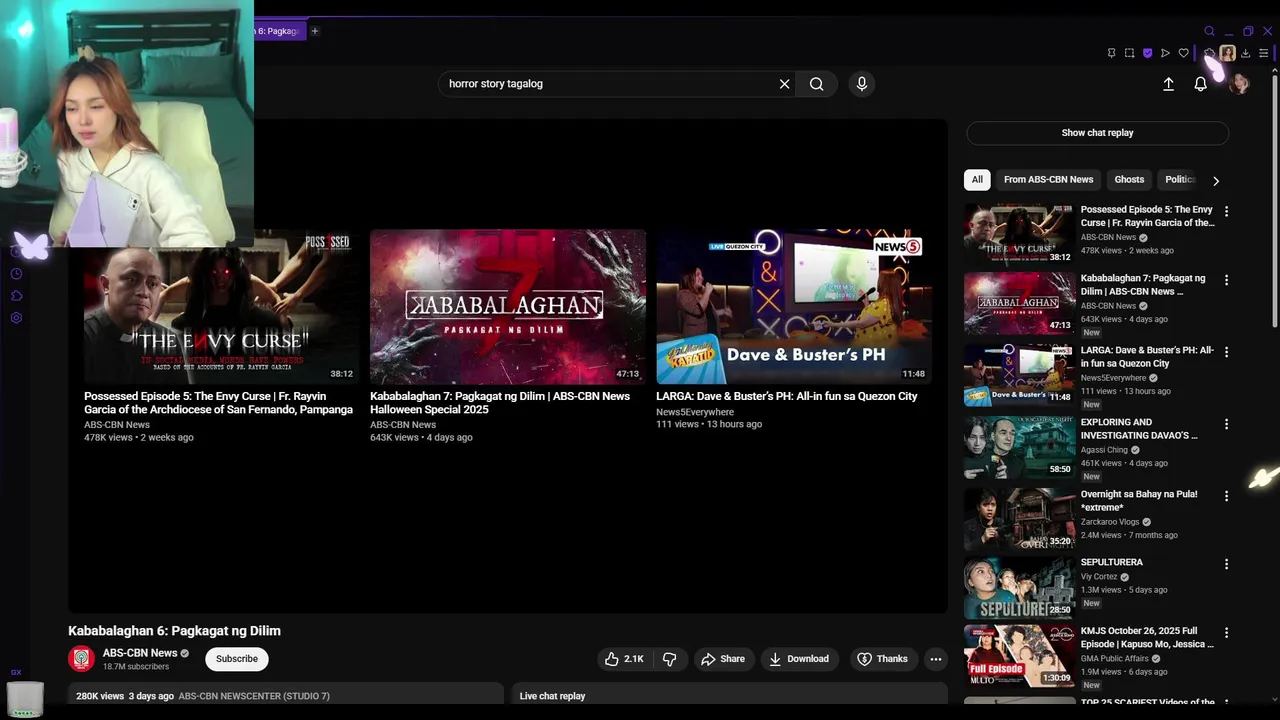1280x720 pixels.
Task: Open the browser tab search magnifier
Action: (x=1209, y=31)
